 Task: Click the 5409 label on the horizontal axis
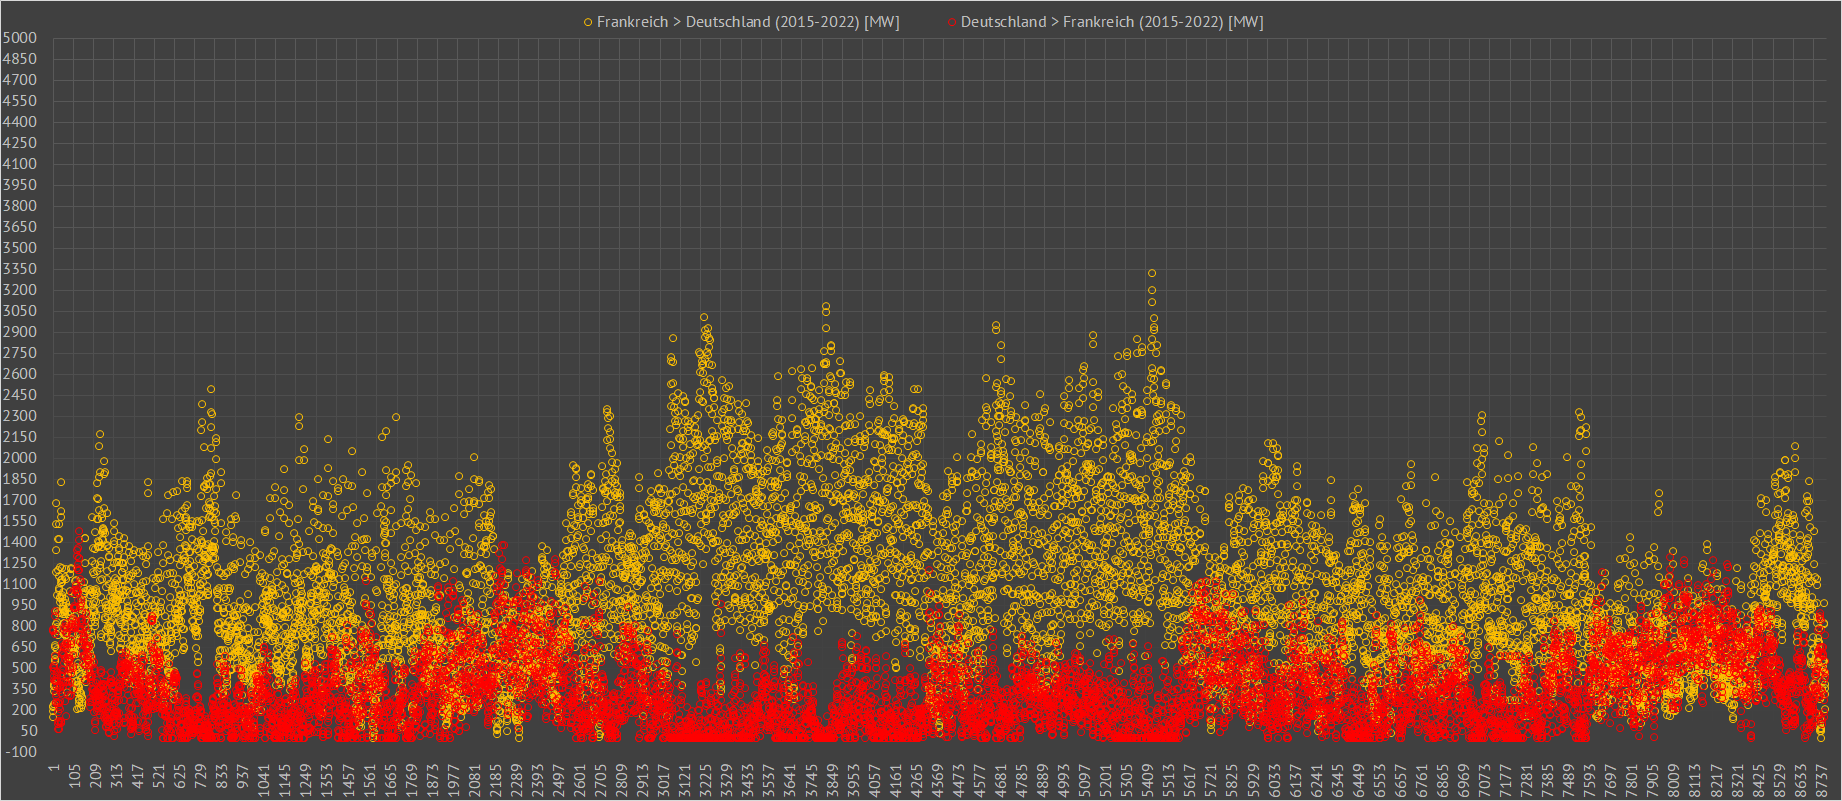click(x=1148, y=775)
